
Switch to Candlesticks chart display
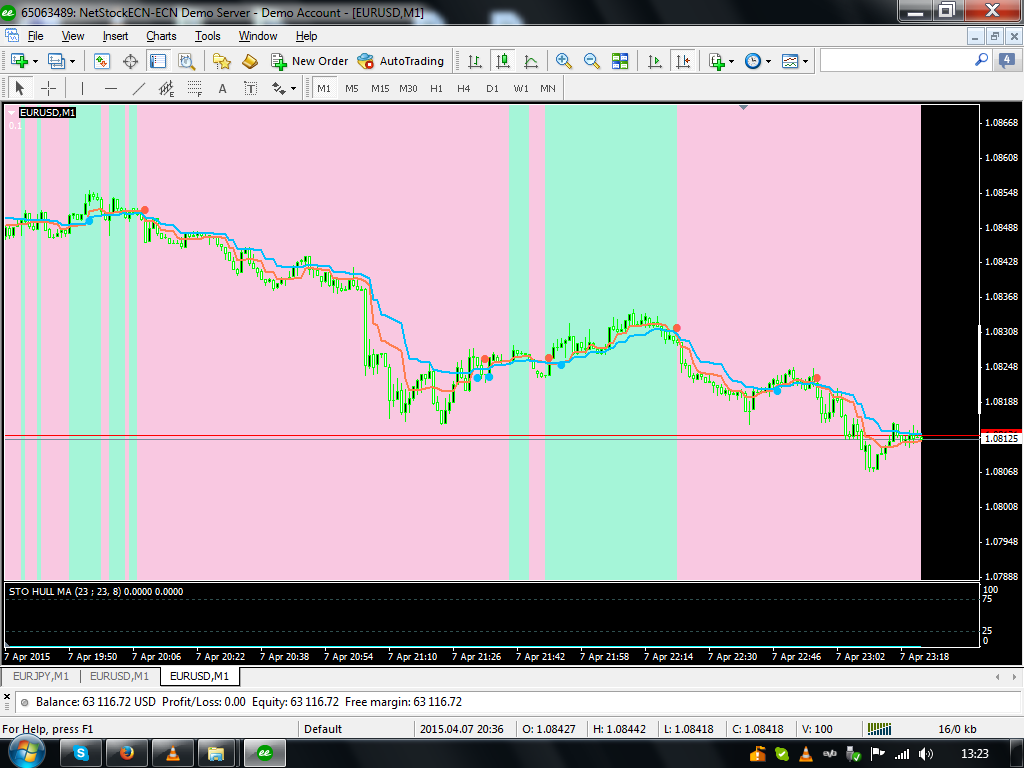click(503, 61)
